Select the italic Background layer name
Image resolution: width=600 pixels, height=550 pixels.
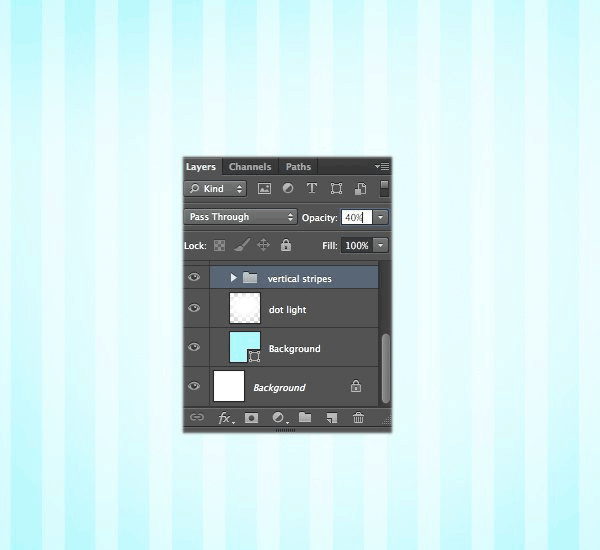pos(279,388)
